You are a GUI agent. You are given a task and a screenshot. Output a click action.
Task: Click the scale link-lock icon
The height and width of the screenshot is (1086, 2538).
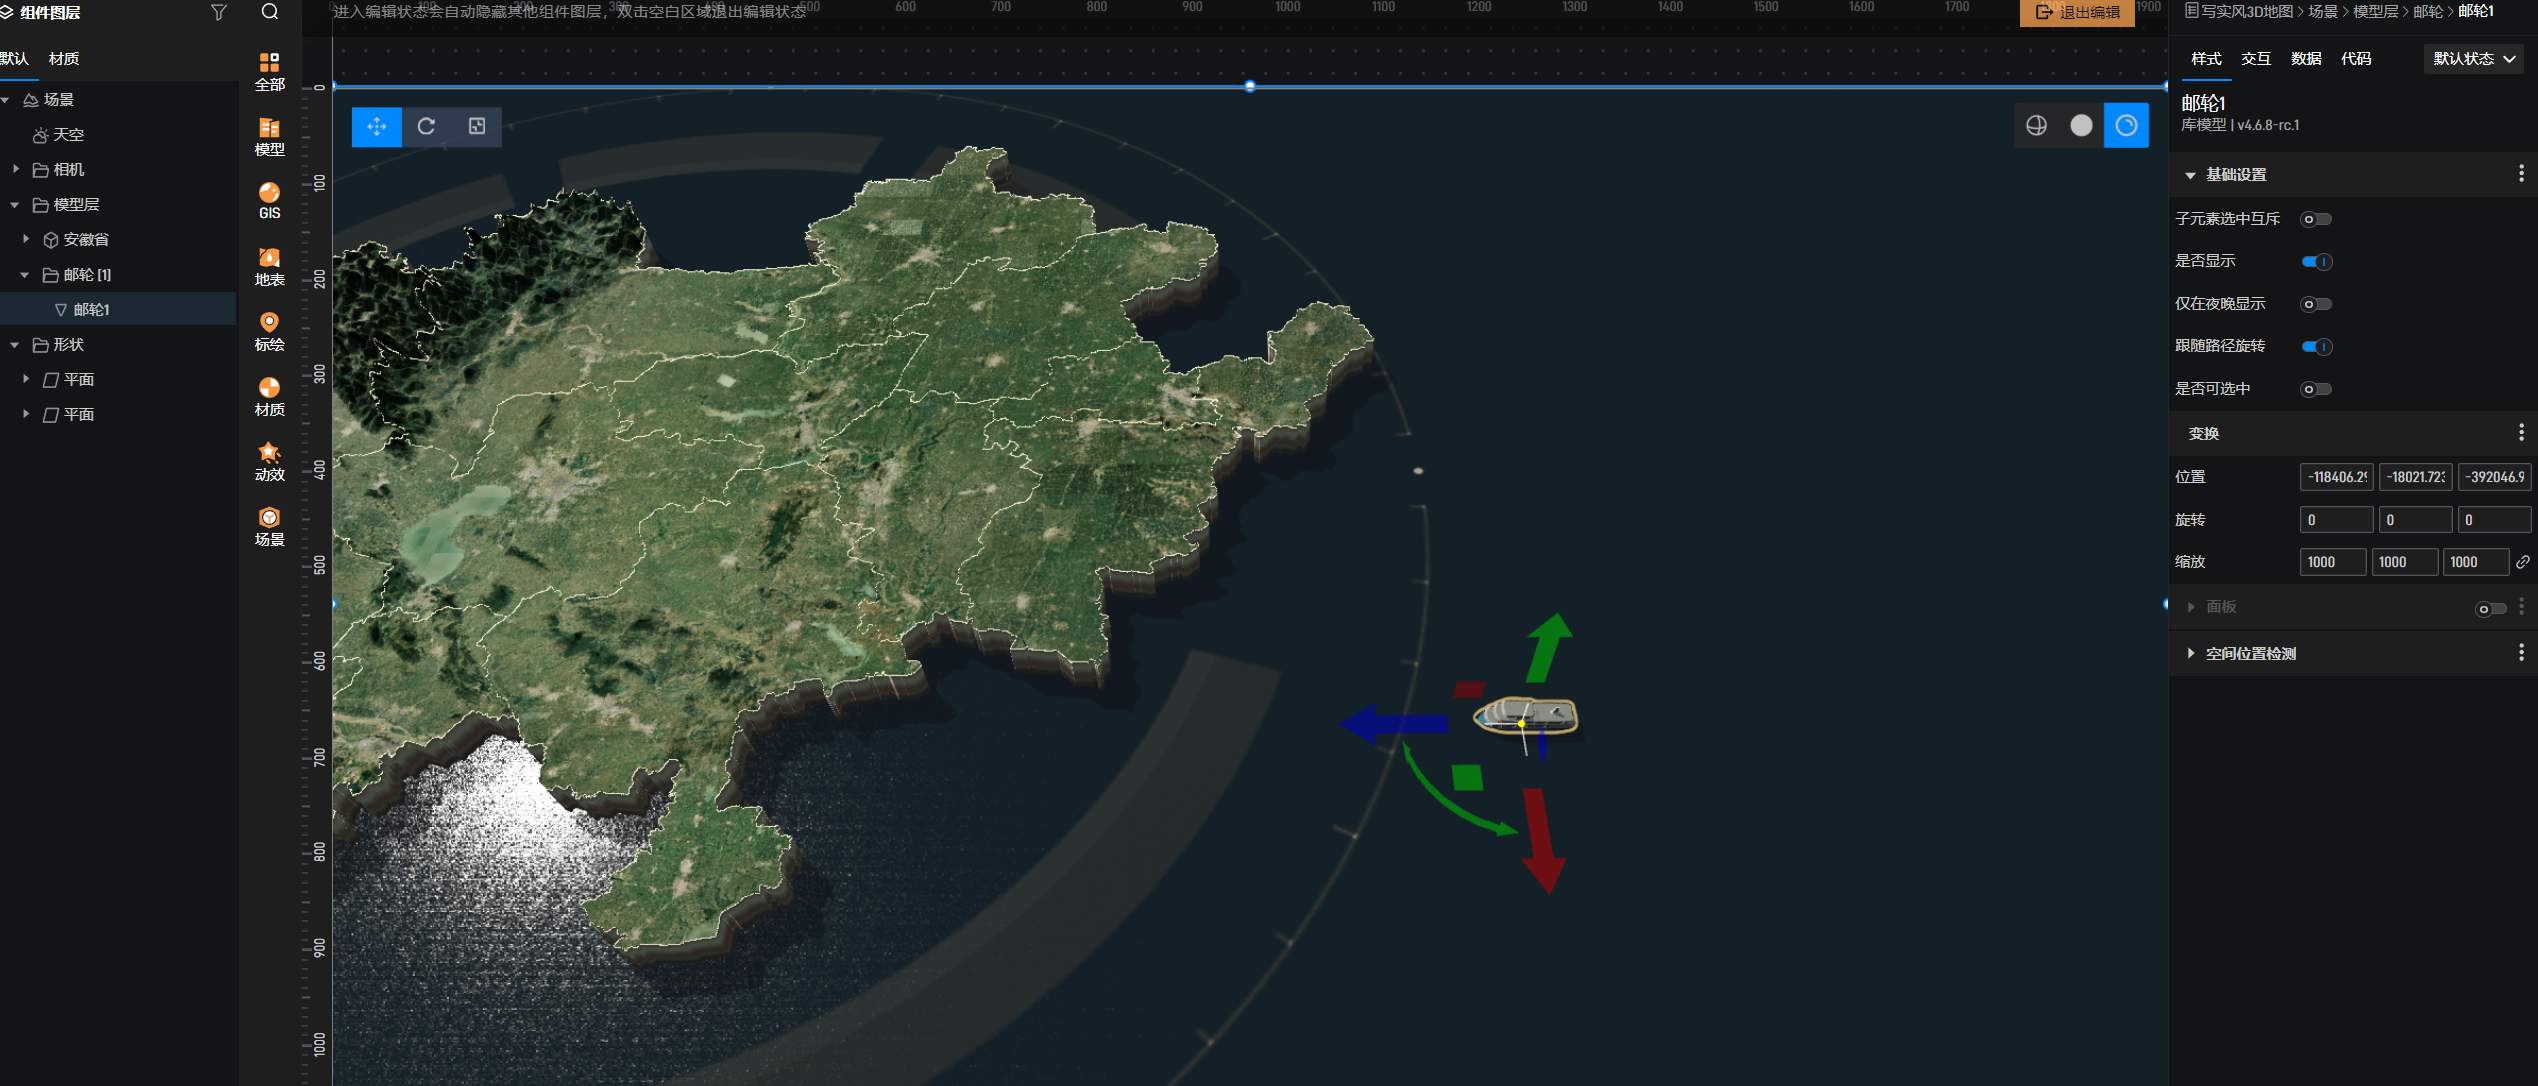point(2523,562)
